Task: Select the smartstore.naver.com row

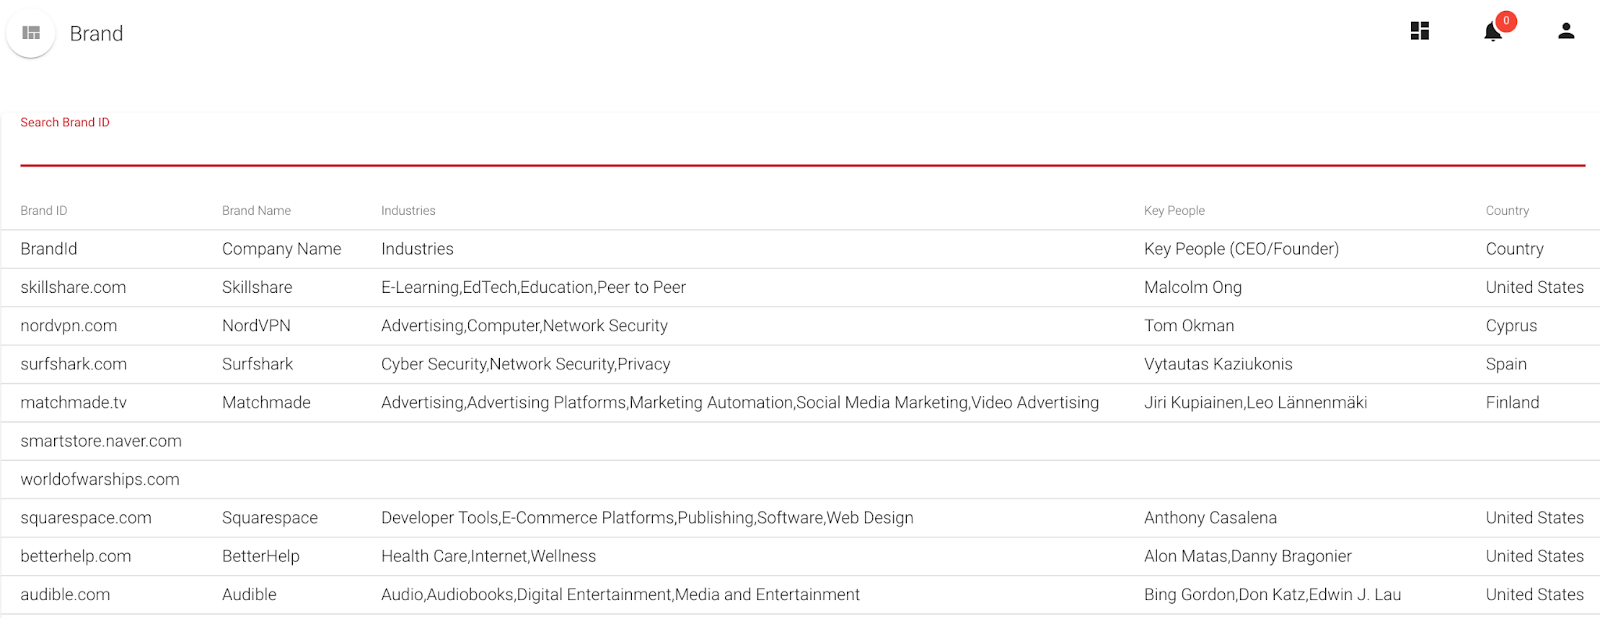Action: coord(800,441)
